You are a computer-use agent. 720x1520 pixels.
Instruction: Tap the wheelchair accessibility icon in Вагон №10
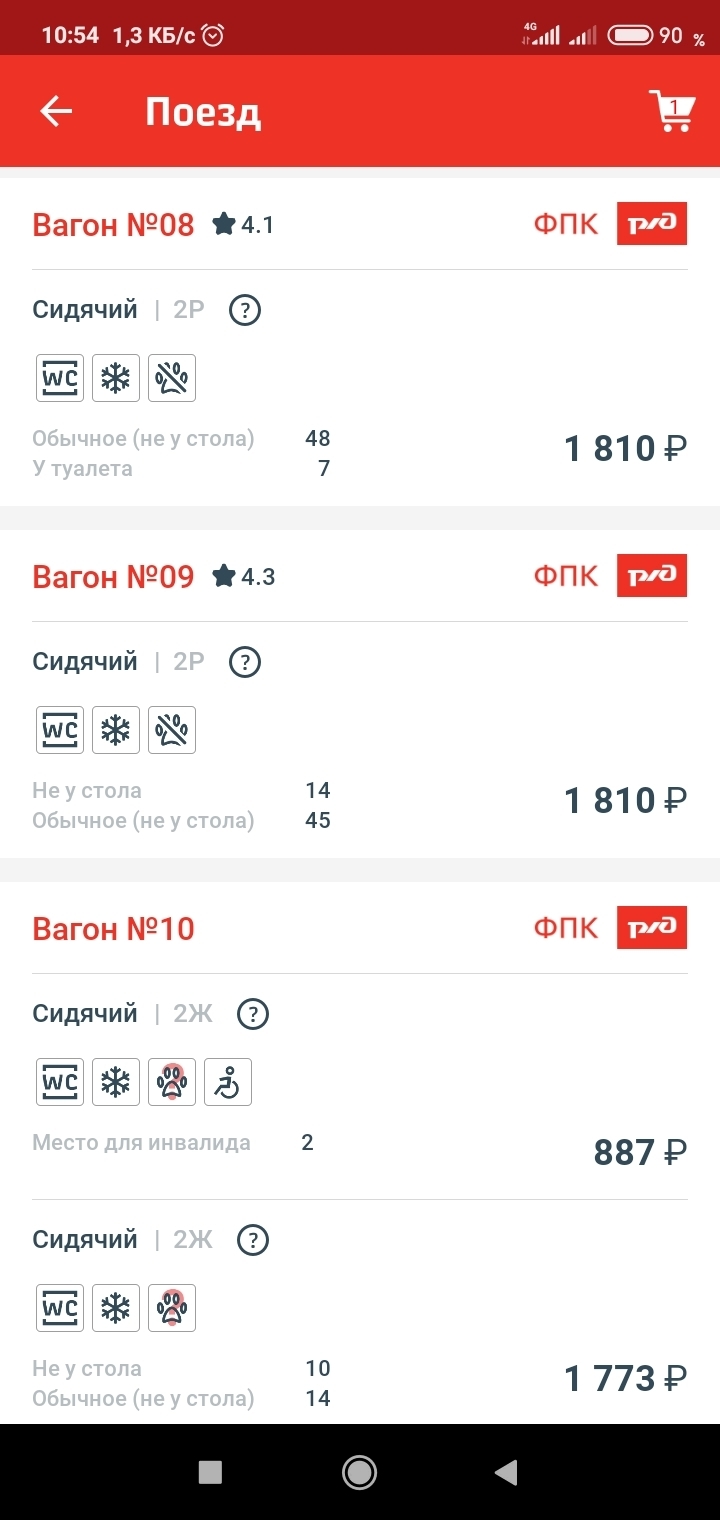(228, 1082)
